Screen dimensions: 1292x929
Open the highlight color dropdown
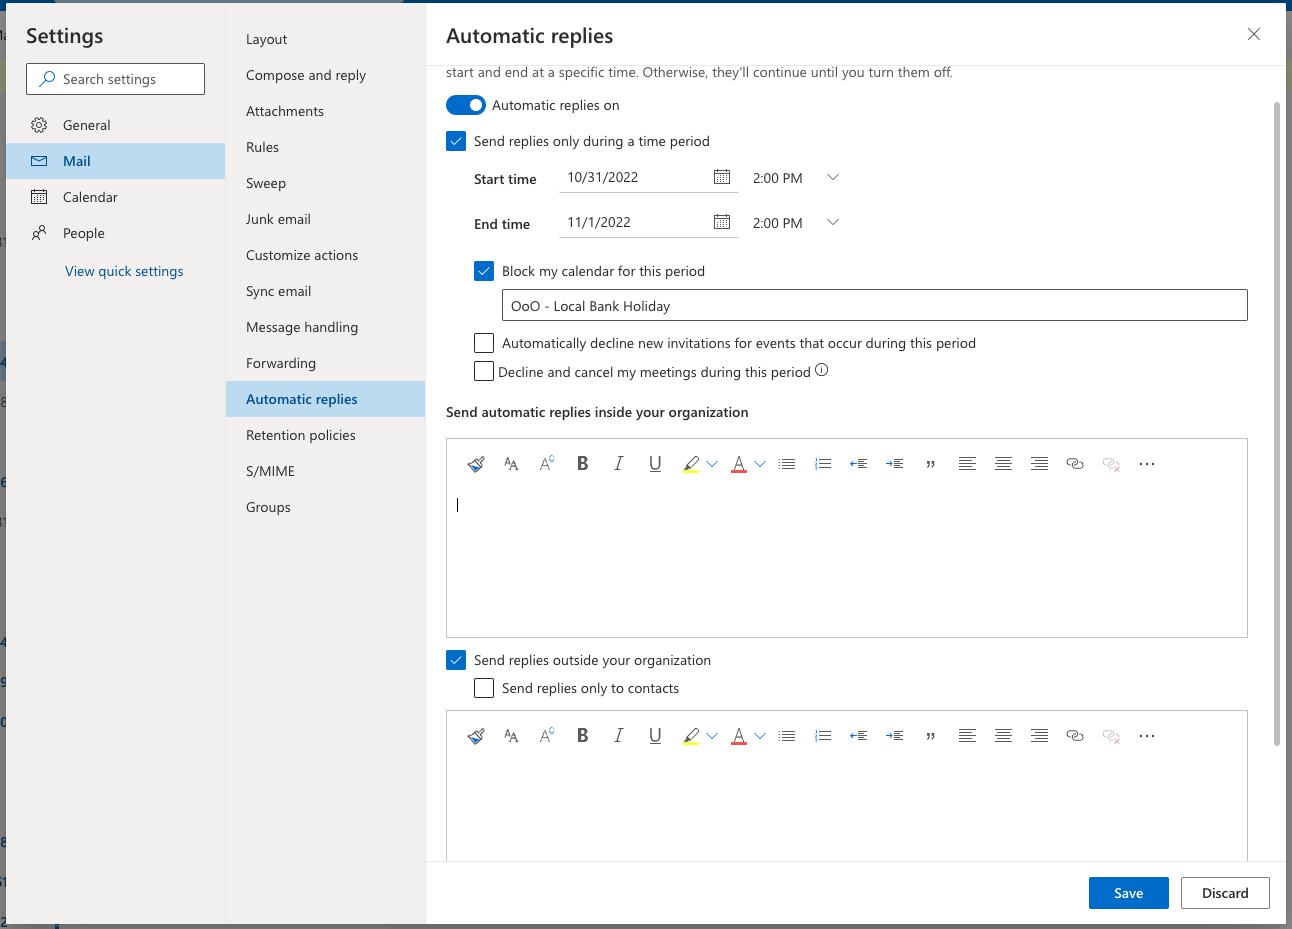710,463
